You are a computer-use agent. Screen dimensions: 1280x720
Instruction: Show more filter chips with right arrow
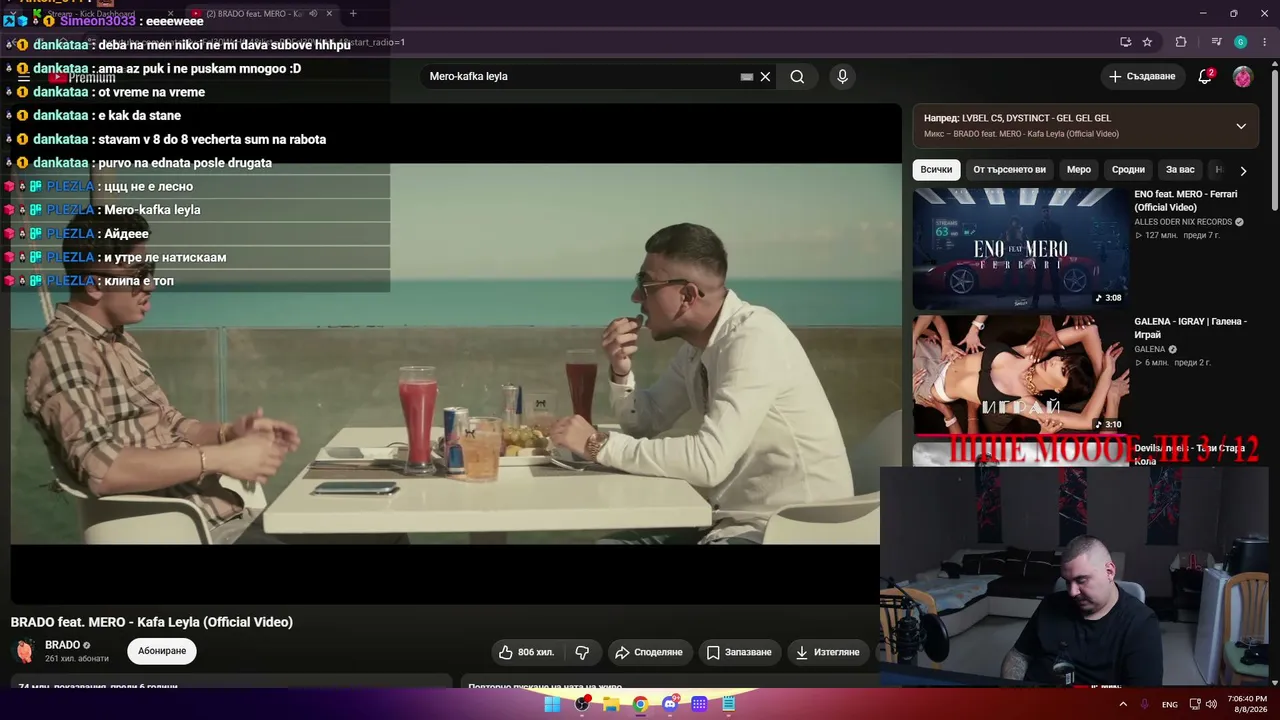tap(1243, 171)
